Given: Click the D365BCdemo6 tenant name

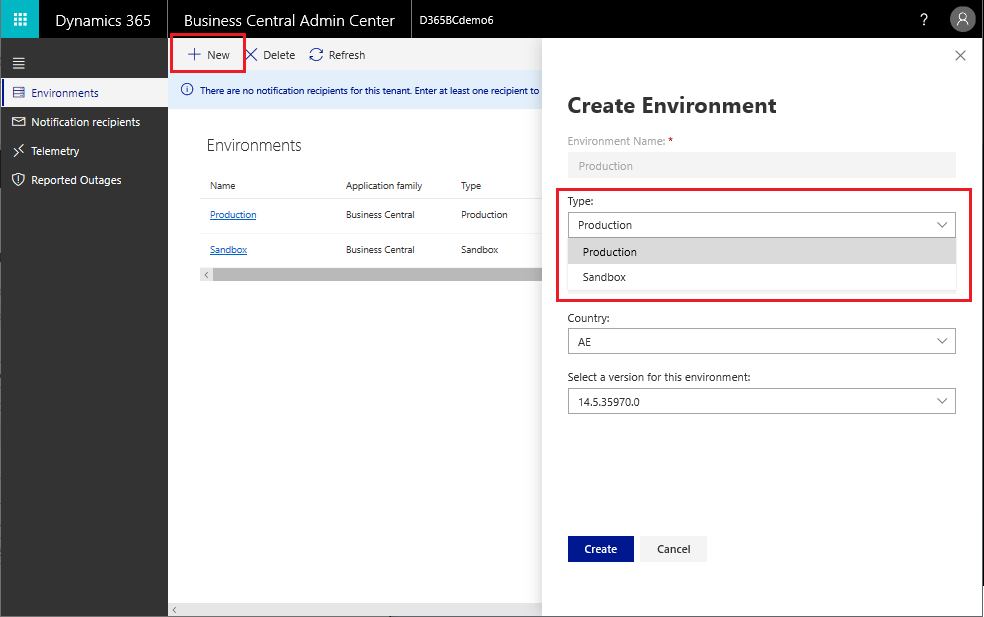Looking at the screenshot, I should 456,20.
